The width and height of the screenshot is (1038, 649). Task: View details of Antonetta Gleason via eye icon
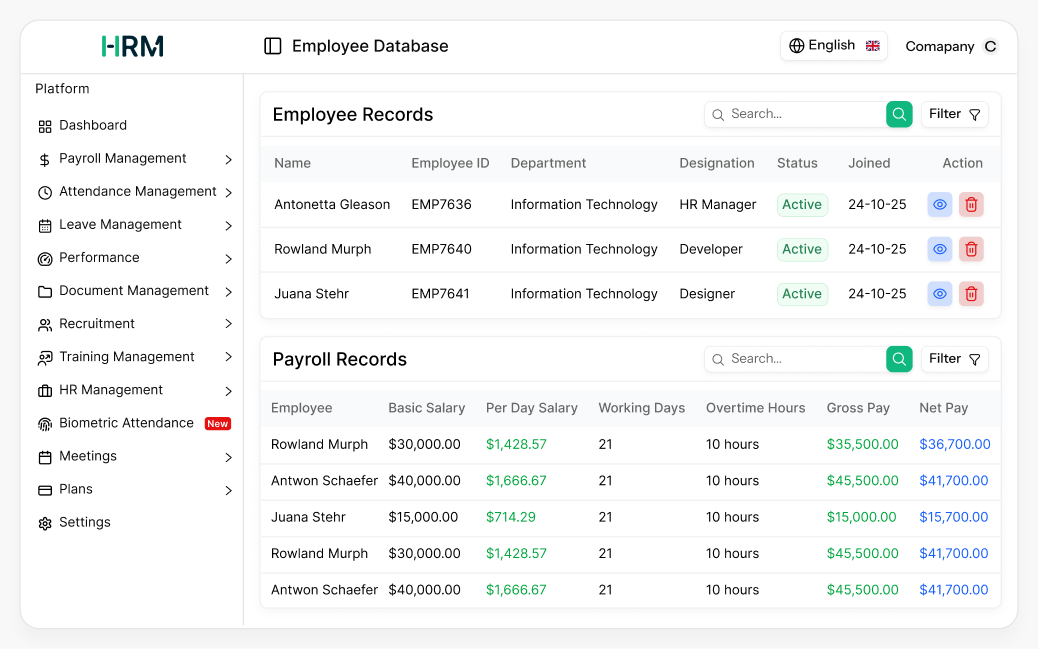tap(939, 204)
